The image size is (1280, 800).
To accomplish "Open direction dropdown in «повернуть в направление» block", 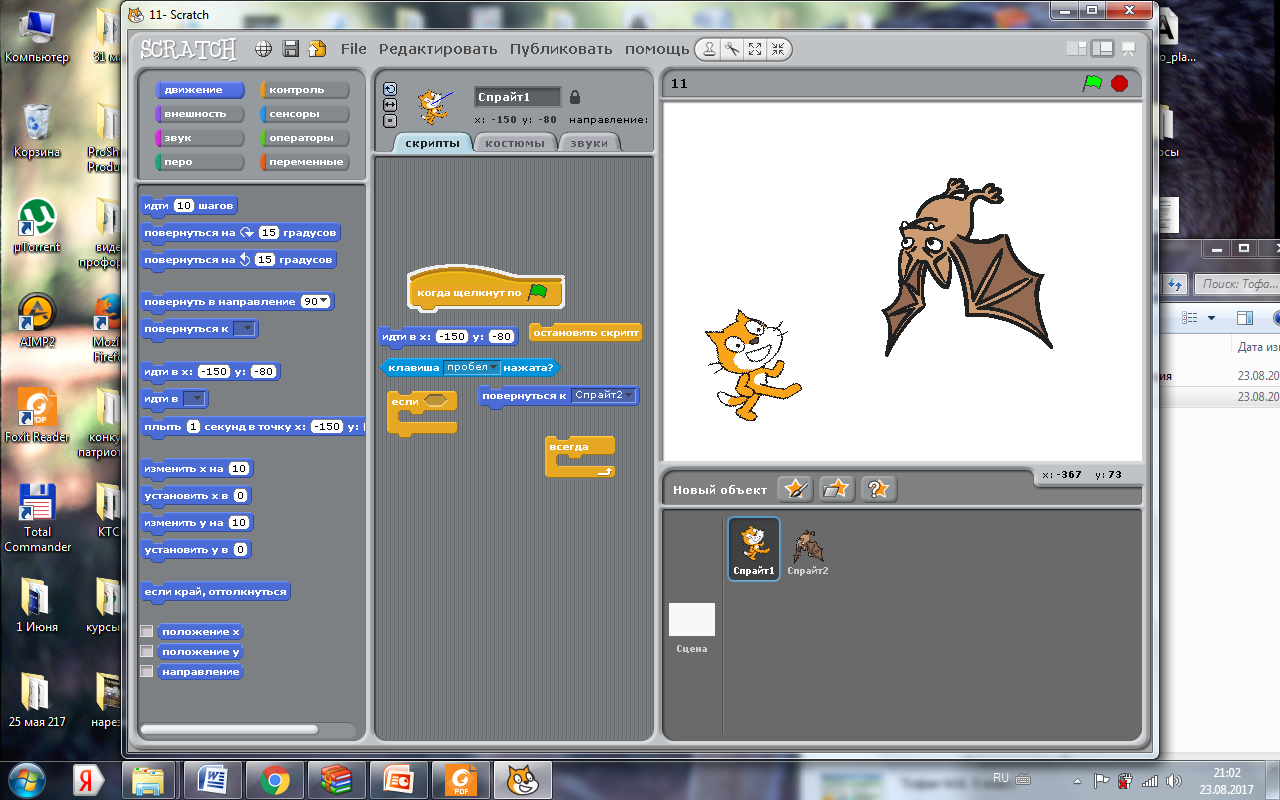I will [324, 302].
